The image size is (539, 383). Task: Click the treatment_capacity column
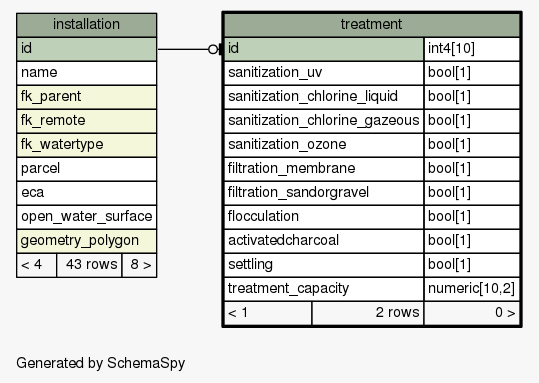point(324,289)
